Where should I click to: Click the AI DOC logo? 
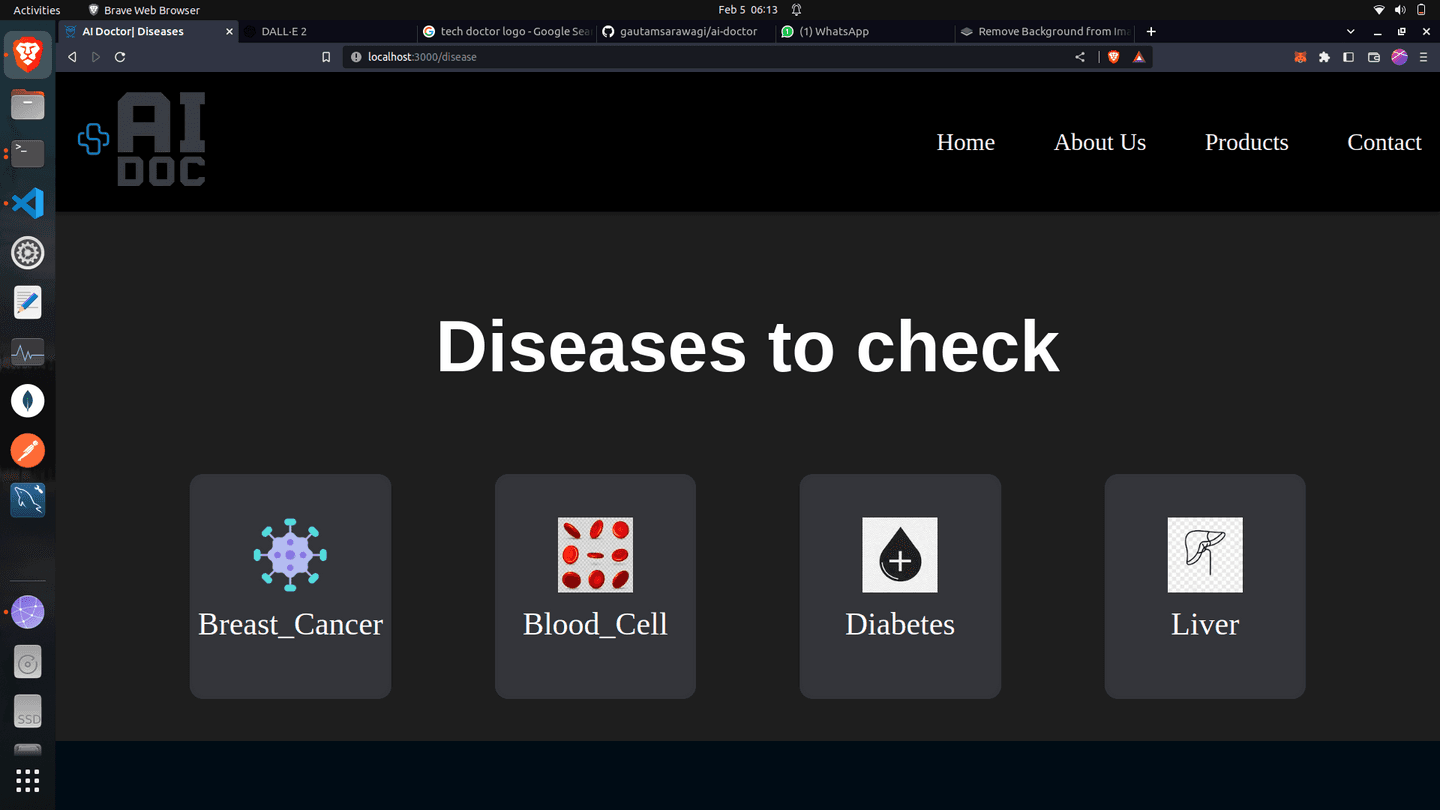pyautogui.click(x=142, y=139)
